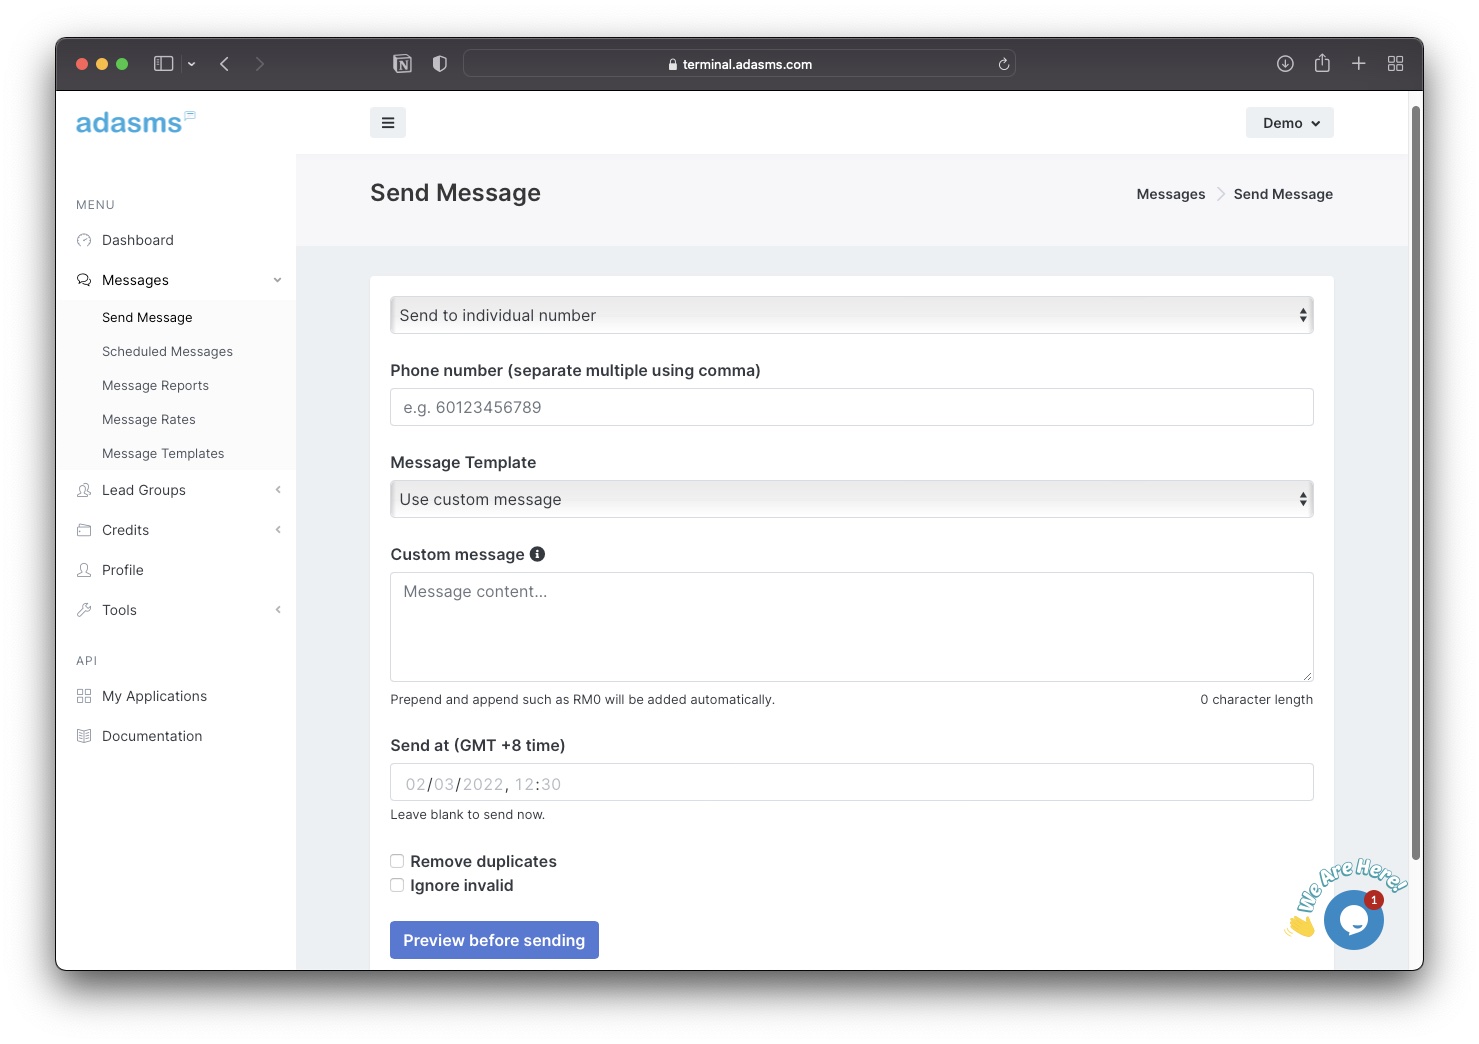
Task: Click the hamburger menu toggle icon
Action: tap(388, 123)
